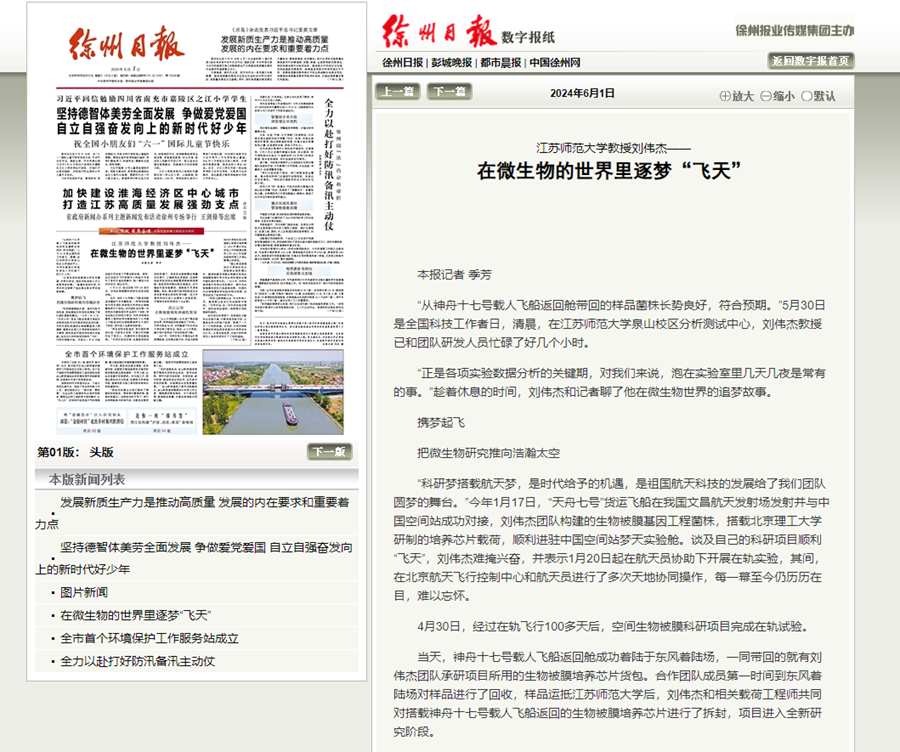Screen dimensions: 900x752
Task: Open 全力以赴打好防汛备汛主动仗 list link
Action: [137, 661]
